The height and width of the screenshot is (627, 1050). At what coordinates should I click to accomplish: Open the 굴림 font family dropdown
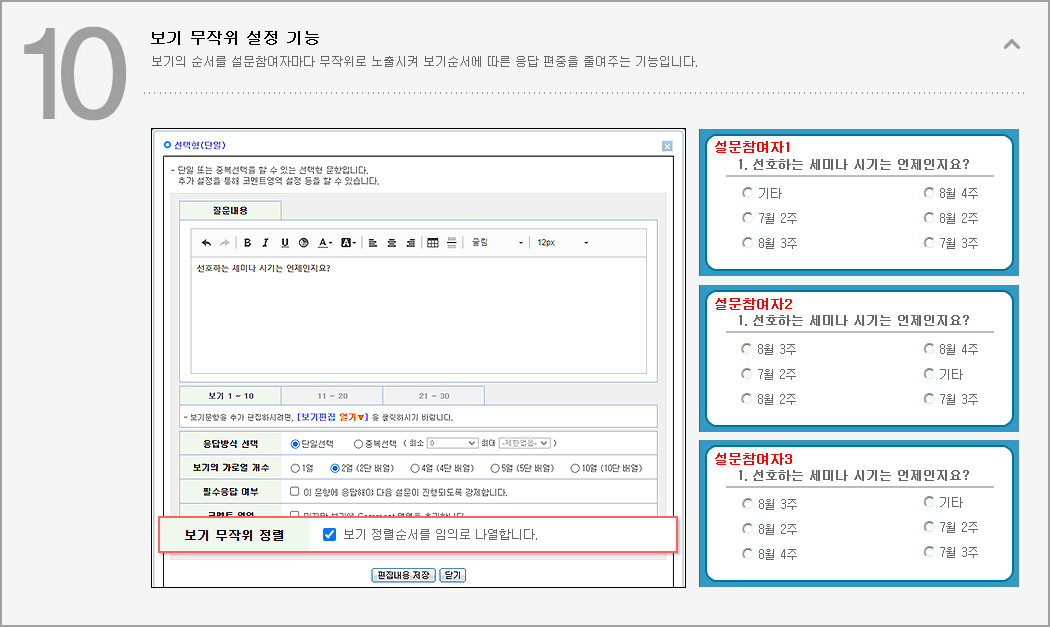(x=497, y=243)
